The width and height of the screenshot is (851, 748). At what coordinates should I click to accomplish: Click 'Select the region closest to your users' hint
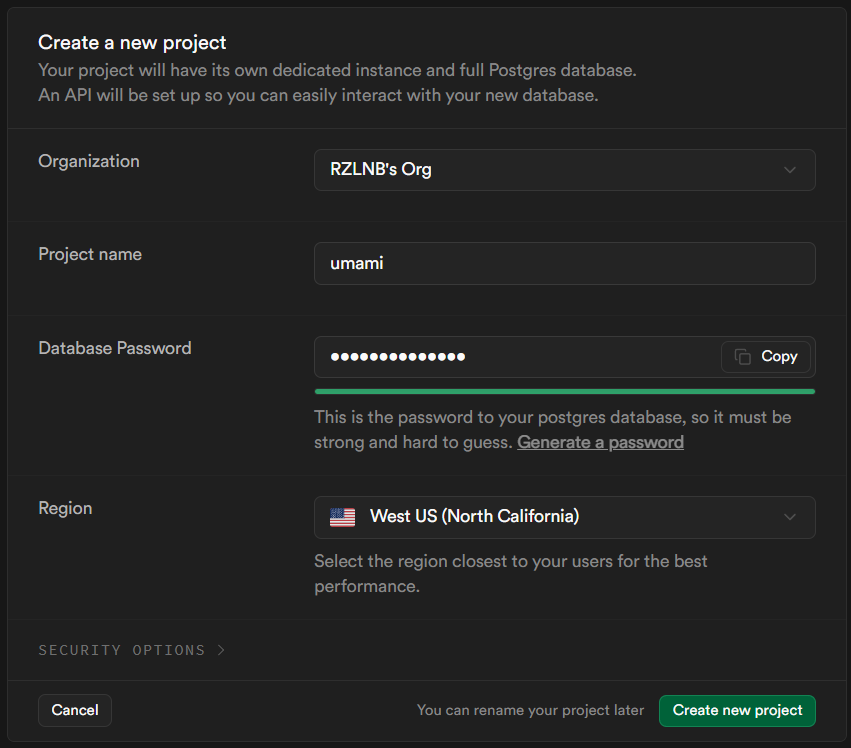coord(511,573)
